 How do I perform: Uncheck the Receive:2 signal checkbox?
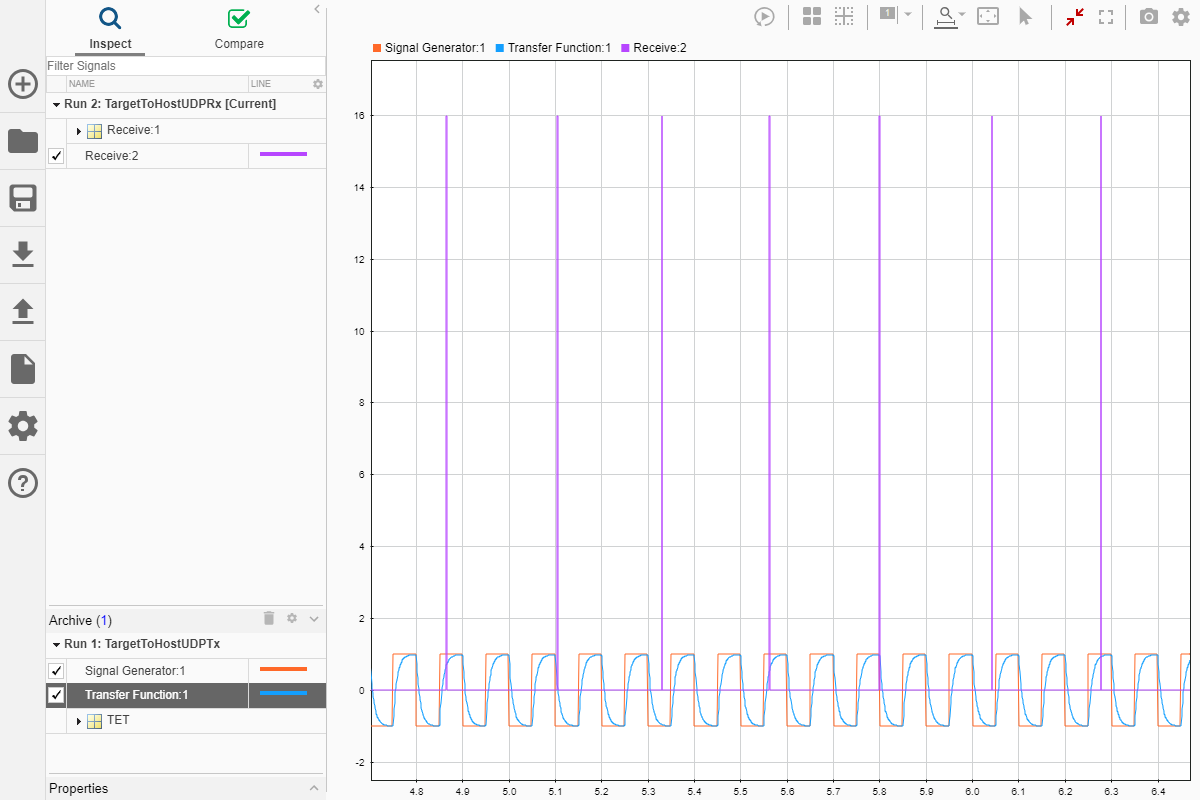coord(56,156)
